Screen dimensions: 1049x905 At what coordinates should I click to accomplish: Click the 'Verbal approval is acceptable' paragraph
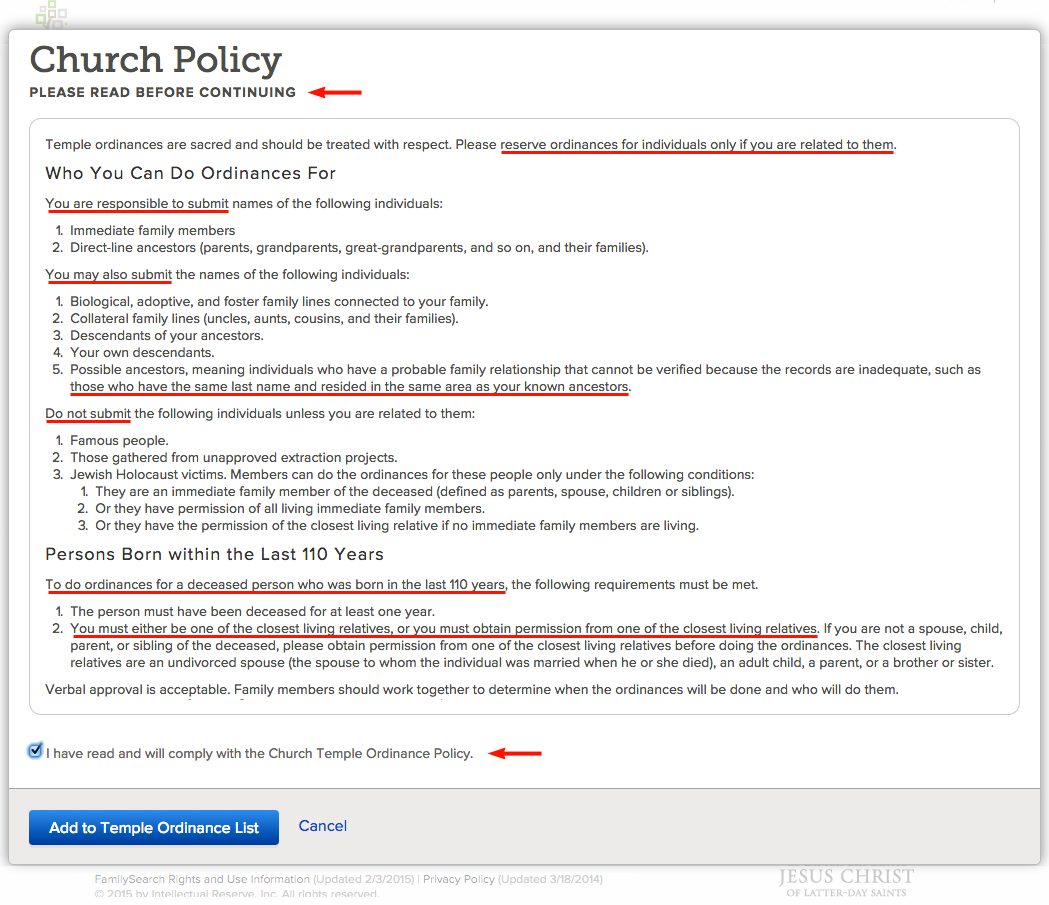[472, 690]
